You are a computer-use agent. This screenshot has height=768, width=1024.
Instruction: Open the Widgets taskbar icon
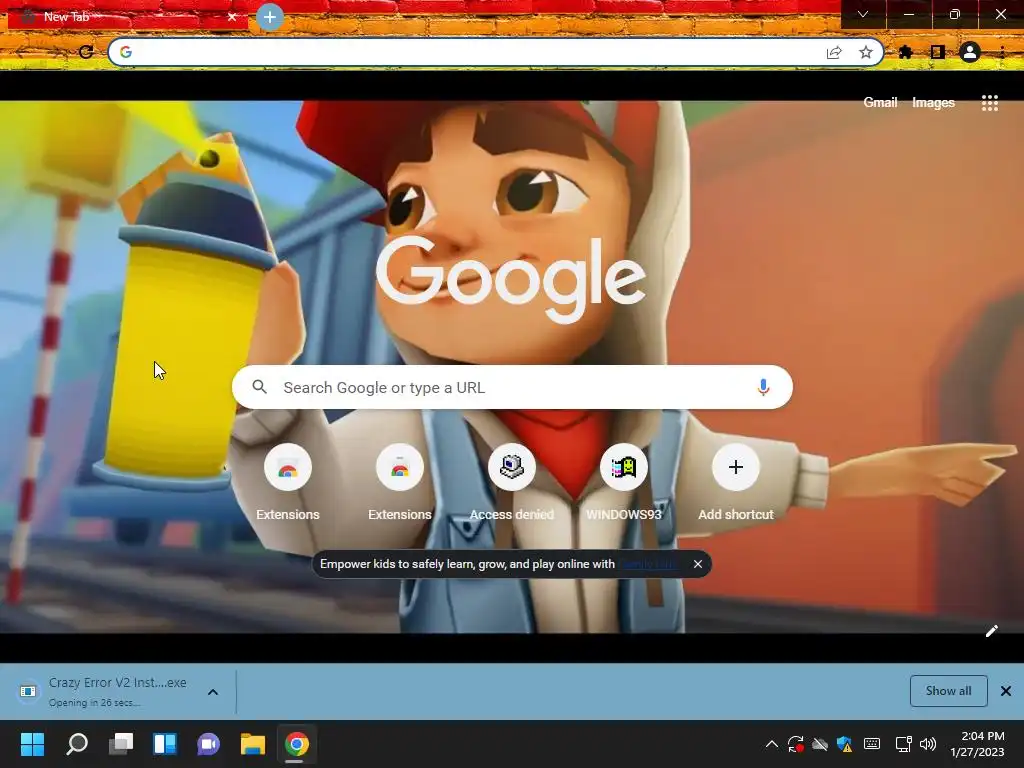[x=165, y=744]
